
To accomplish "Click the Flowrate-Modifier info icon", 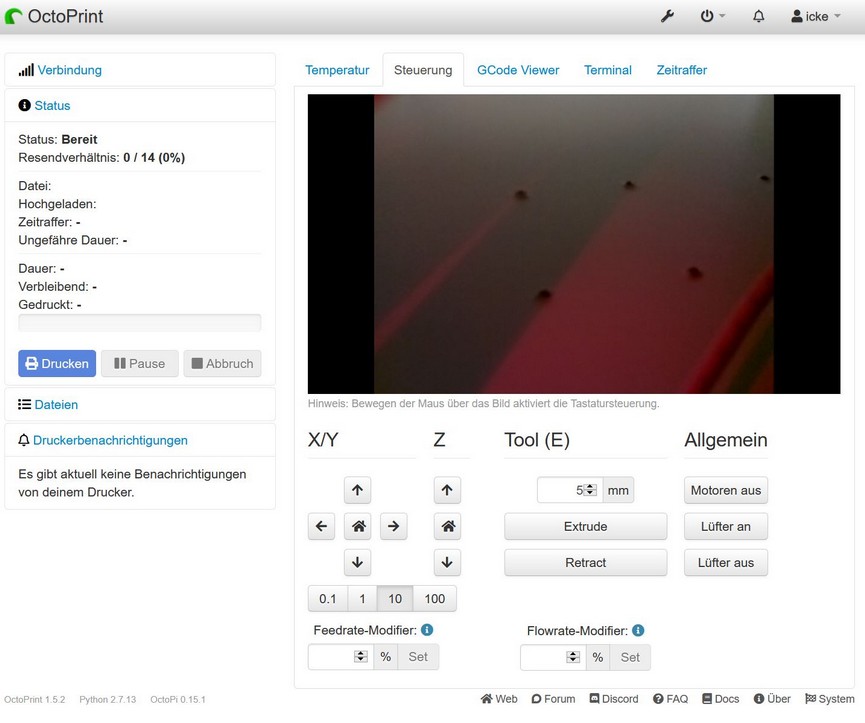I will (638, 630).
